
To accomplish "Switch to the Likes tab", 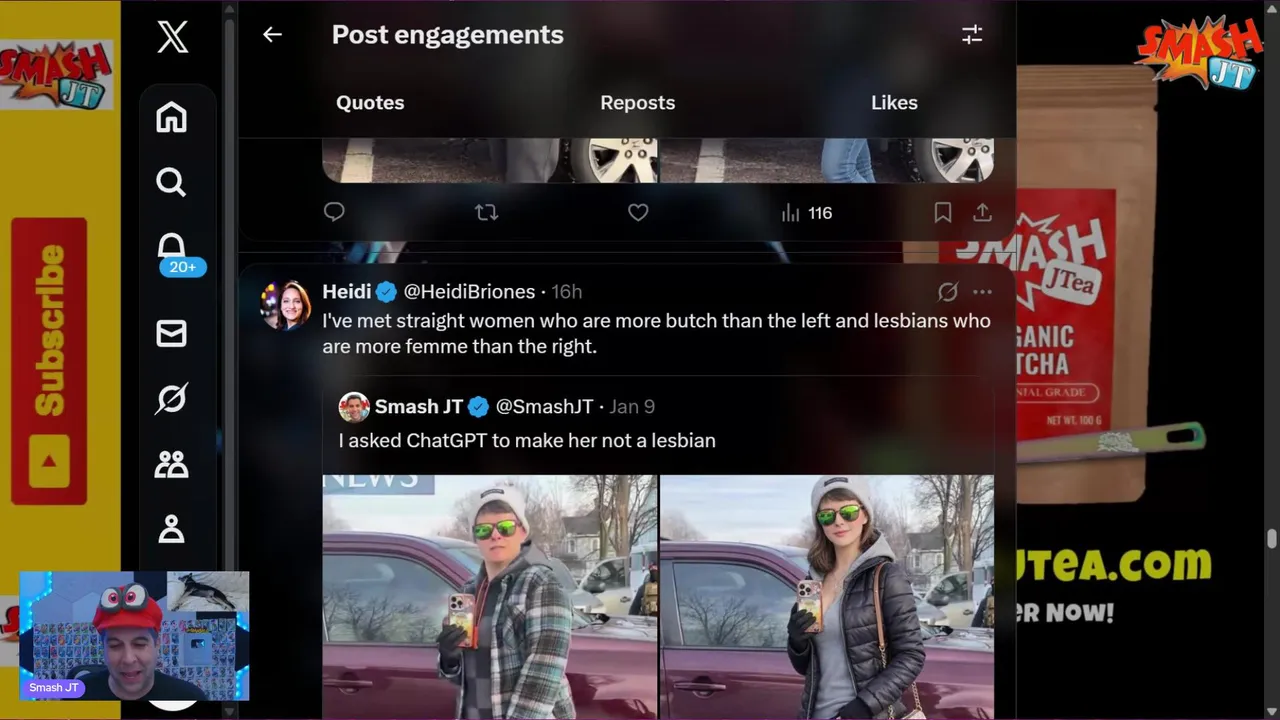I will click(x=894, y=103).
